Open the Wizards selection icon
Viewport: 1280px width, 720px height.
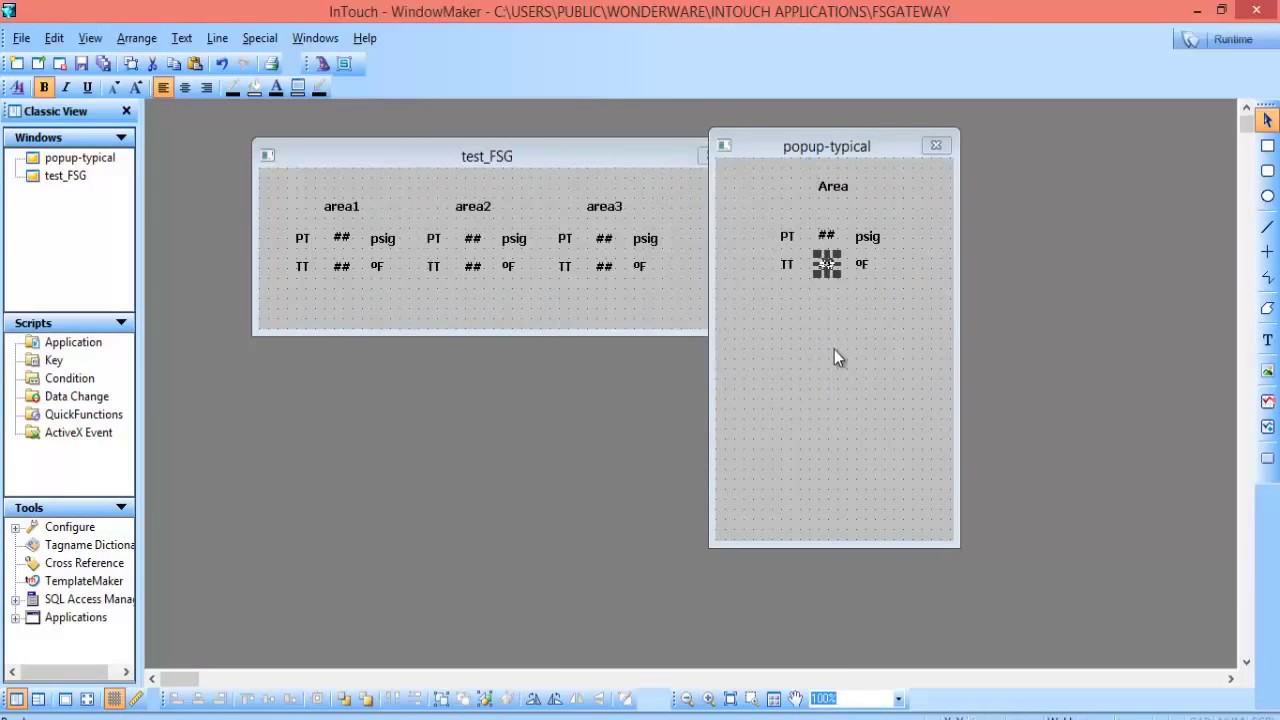tap(322, 63)
